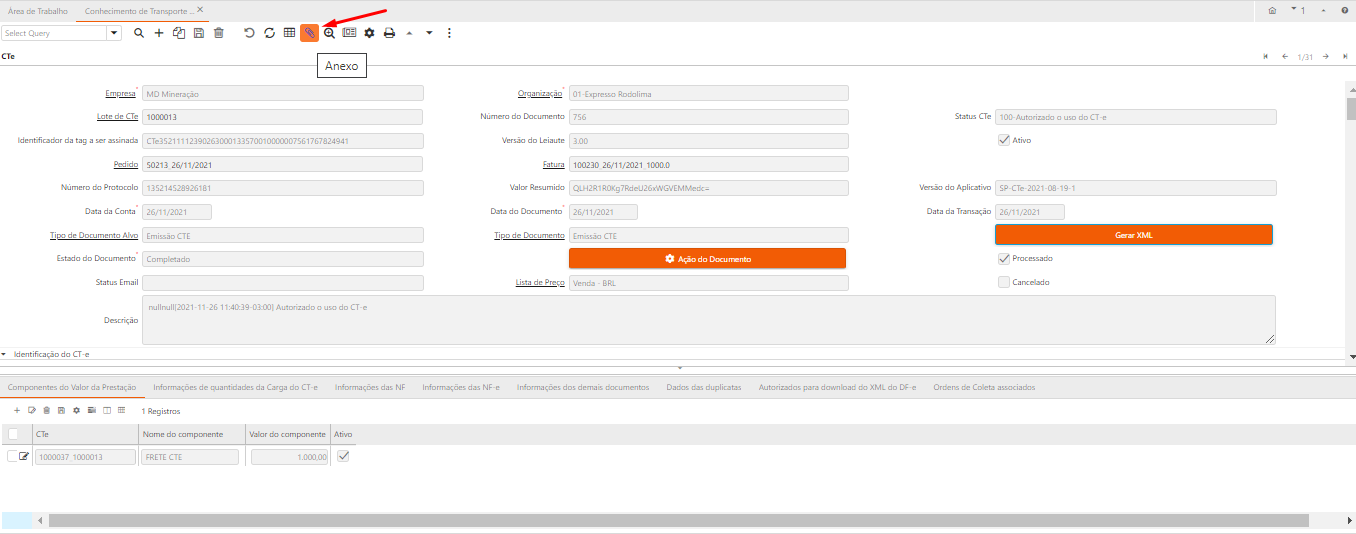Click the magnifier search icon in toolbar
1356x534 pixels.
(x=139, y=33)
